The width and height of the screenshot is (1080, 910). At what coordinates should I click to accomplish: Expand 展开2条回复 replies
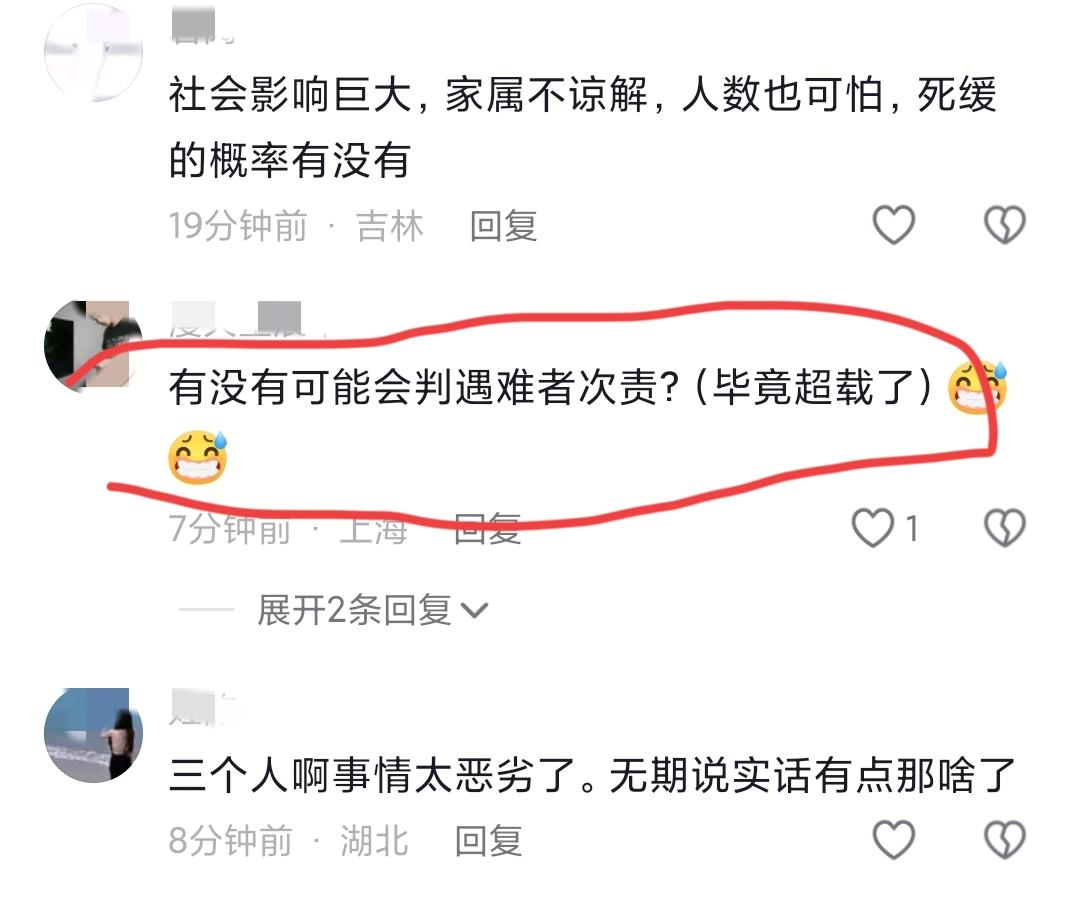point(355,610)
